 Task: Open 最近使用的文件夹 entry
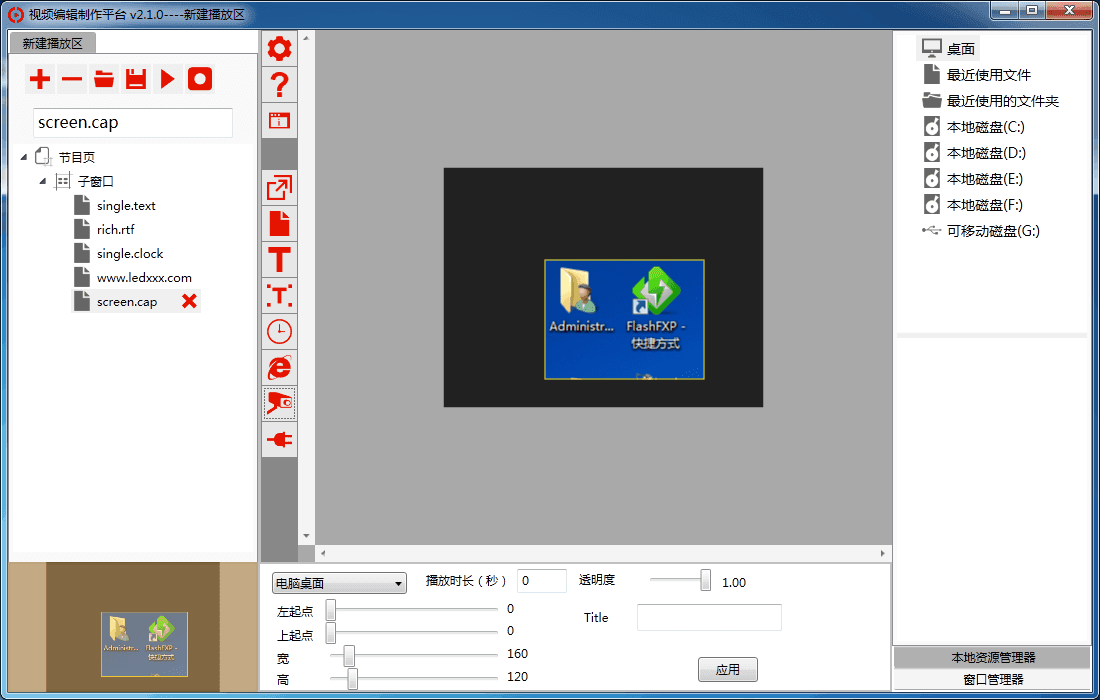991,100
